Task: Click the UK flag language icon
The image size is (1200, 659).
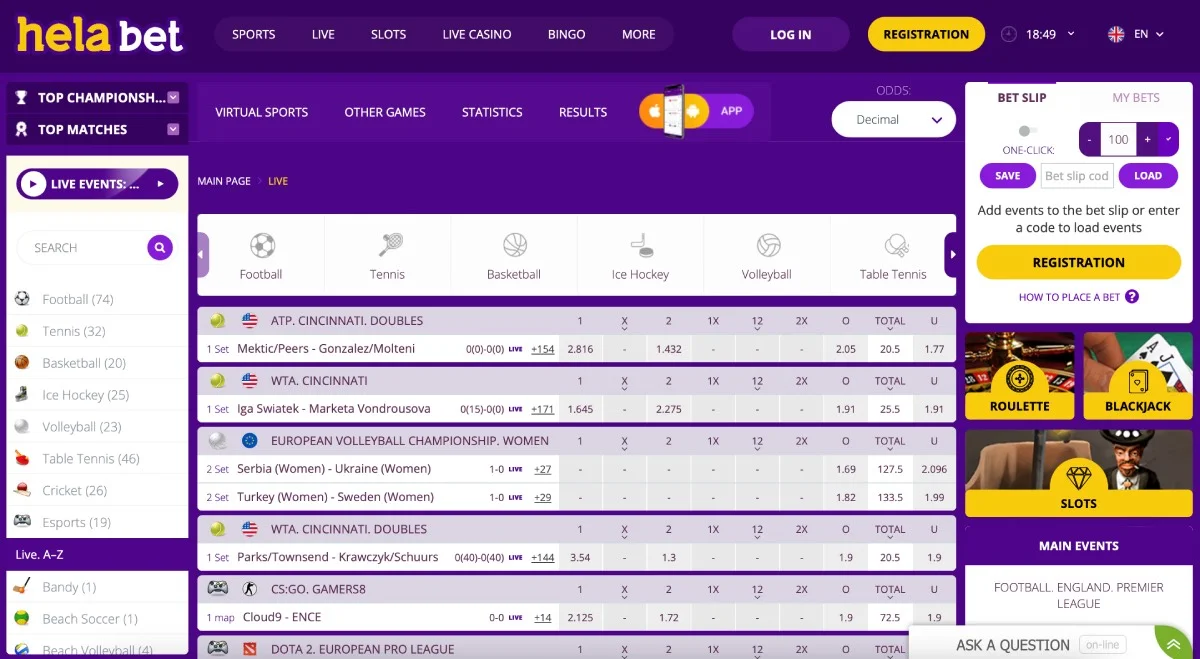Action: 1116,34
